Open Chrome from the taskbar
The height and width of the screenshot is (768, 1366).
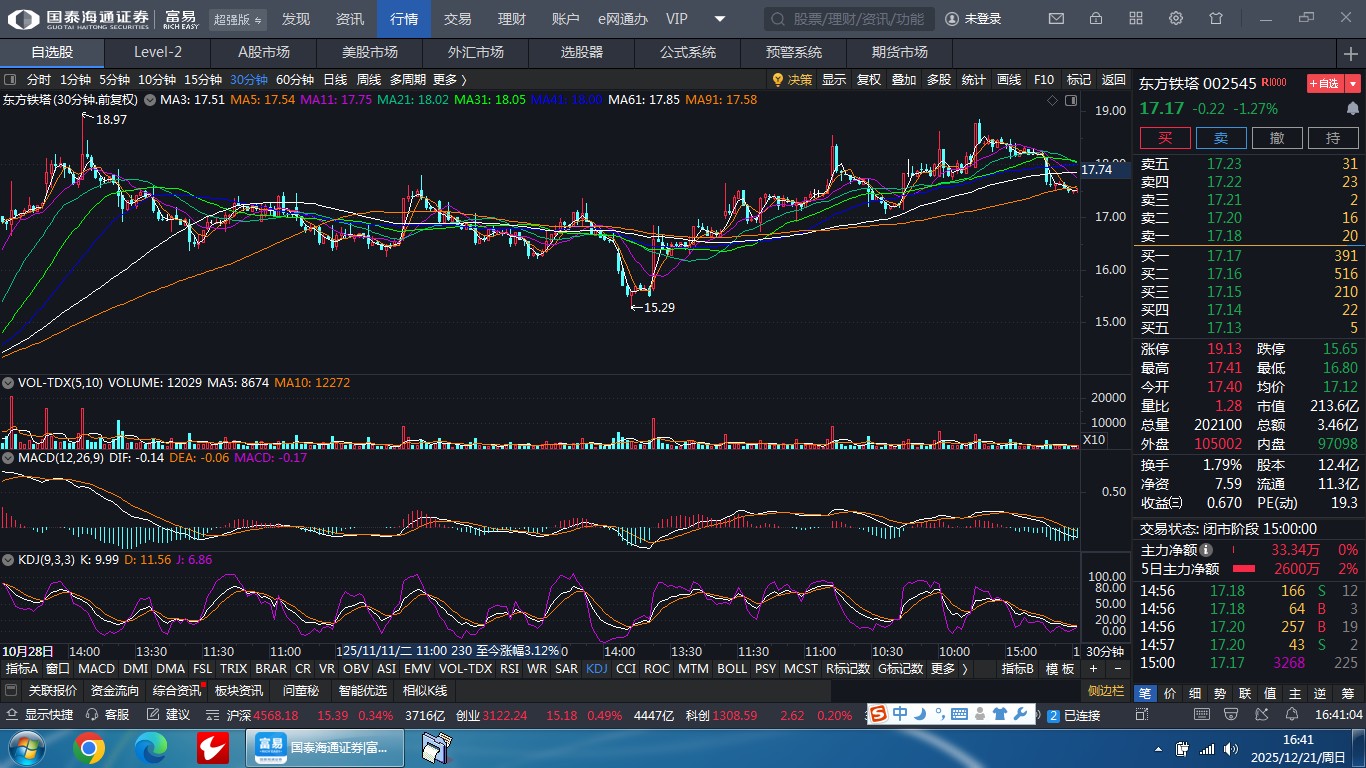point(88,747)
